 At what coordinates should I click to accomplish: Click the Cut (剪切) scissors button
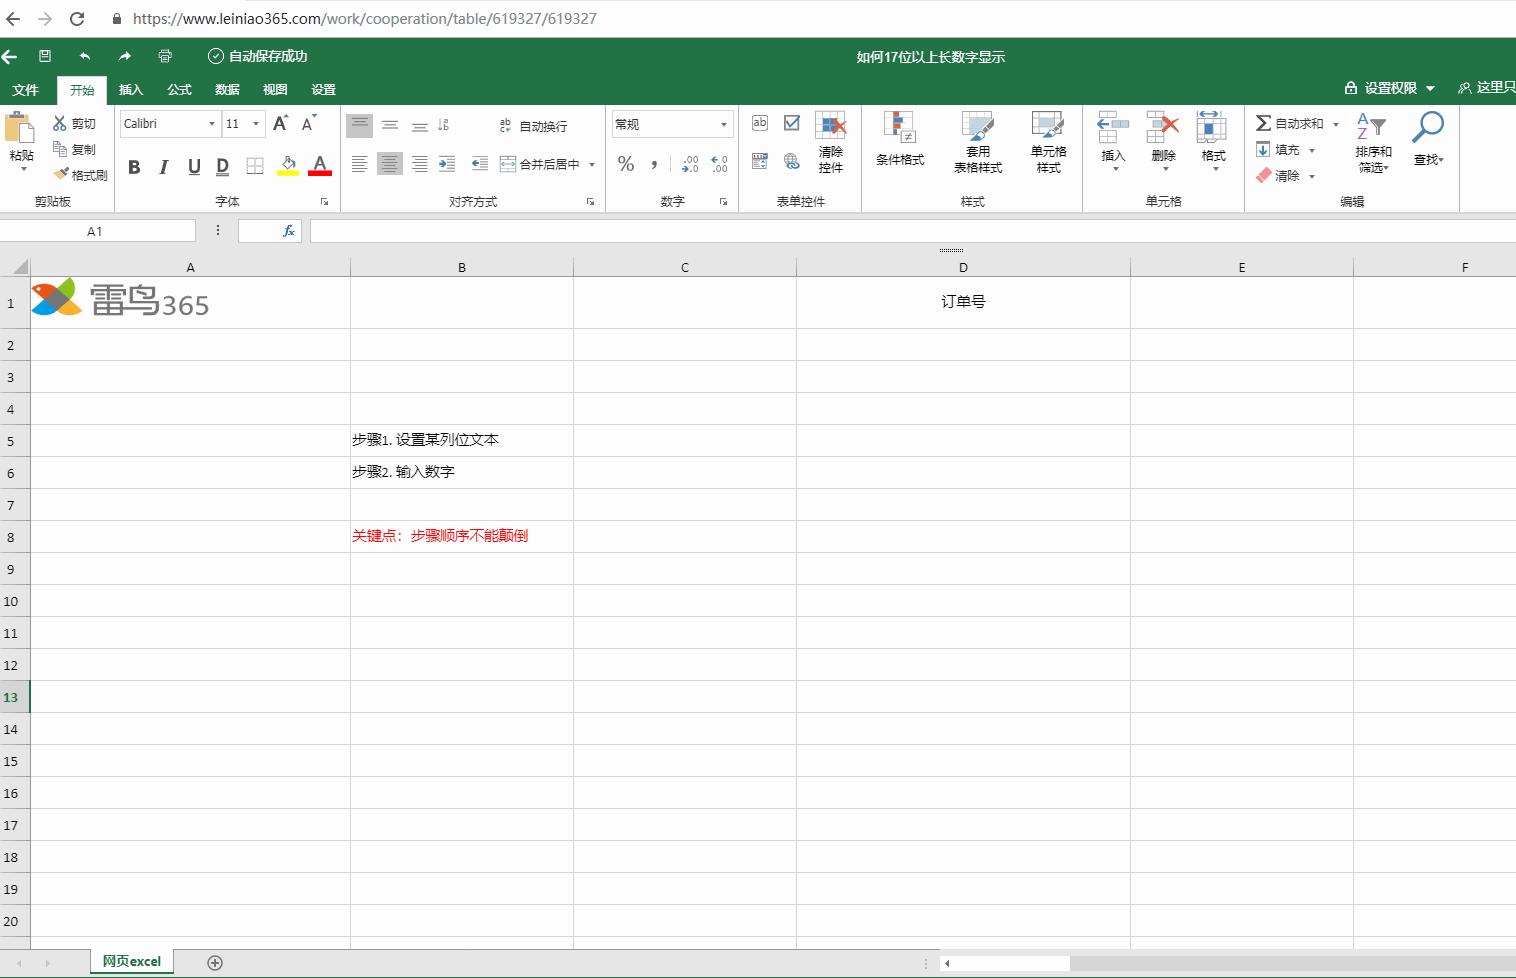[74, 123]
